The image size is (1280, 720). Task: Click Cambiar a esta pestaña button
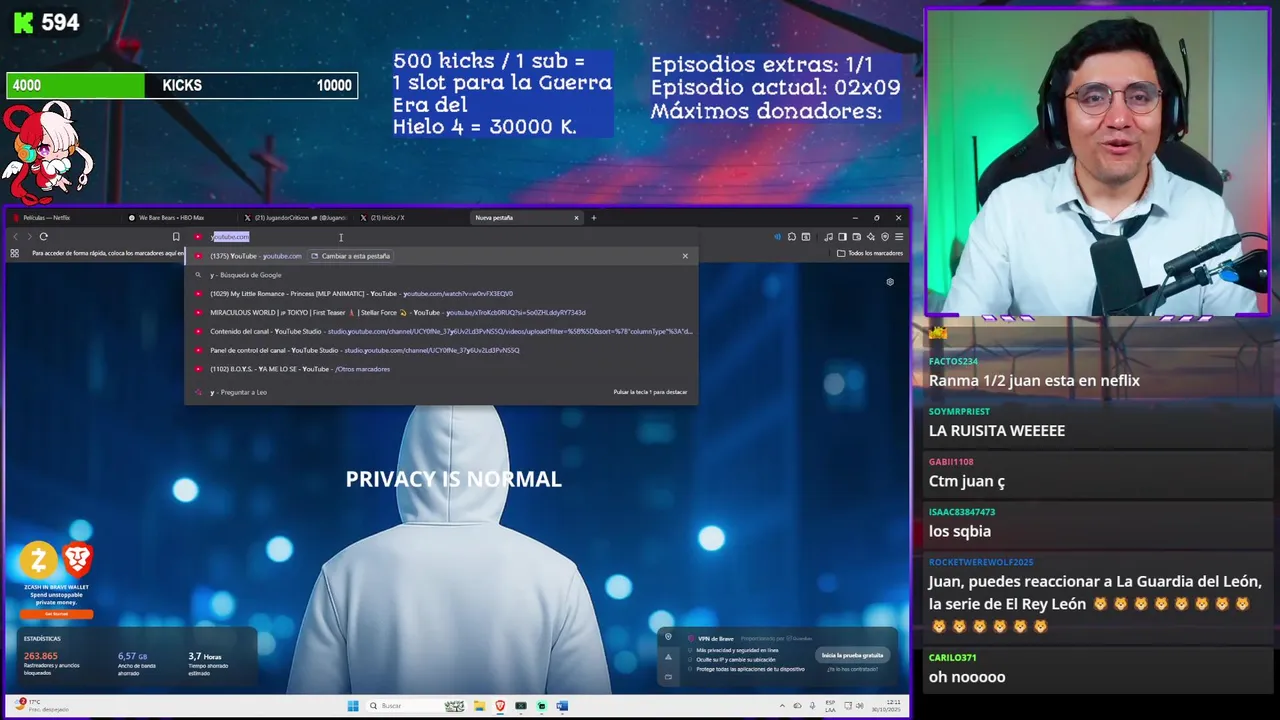coord(350,256)
